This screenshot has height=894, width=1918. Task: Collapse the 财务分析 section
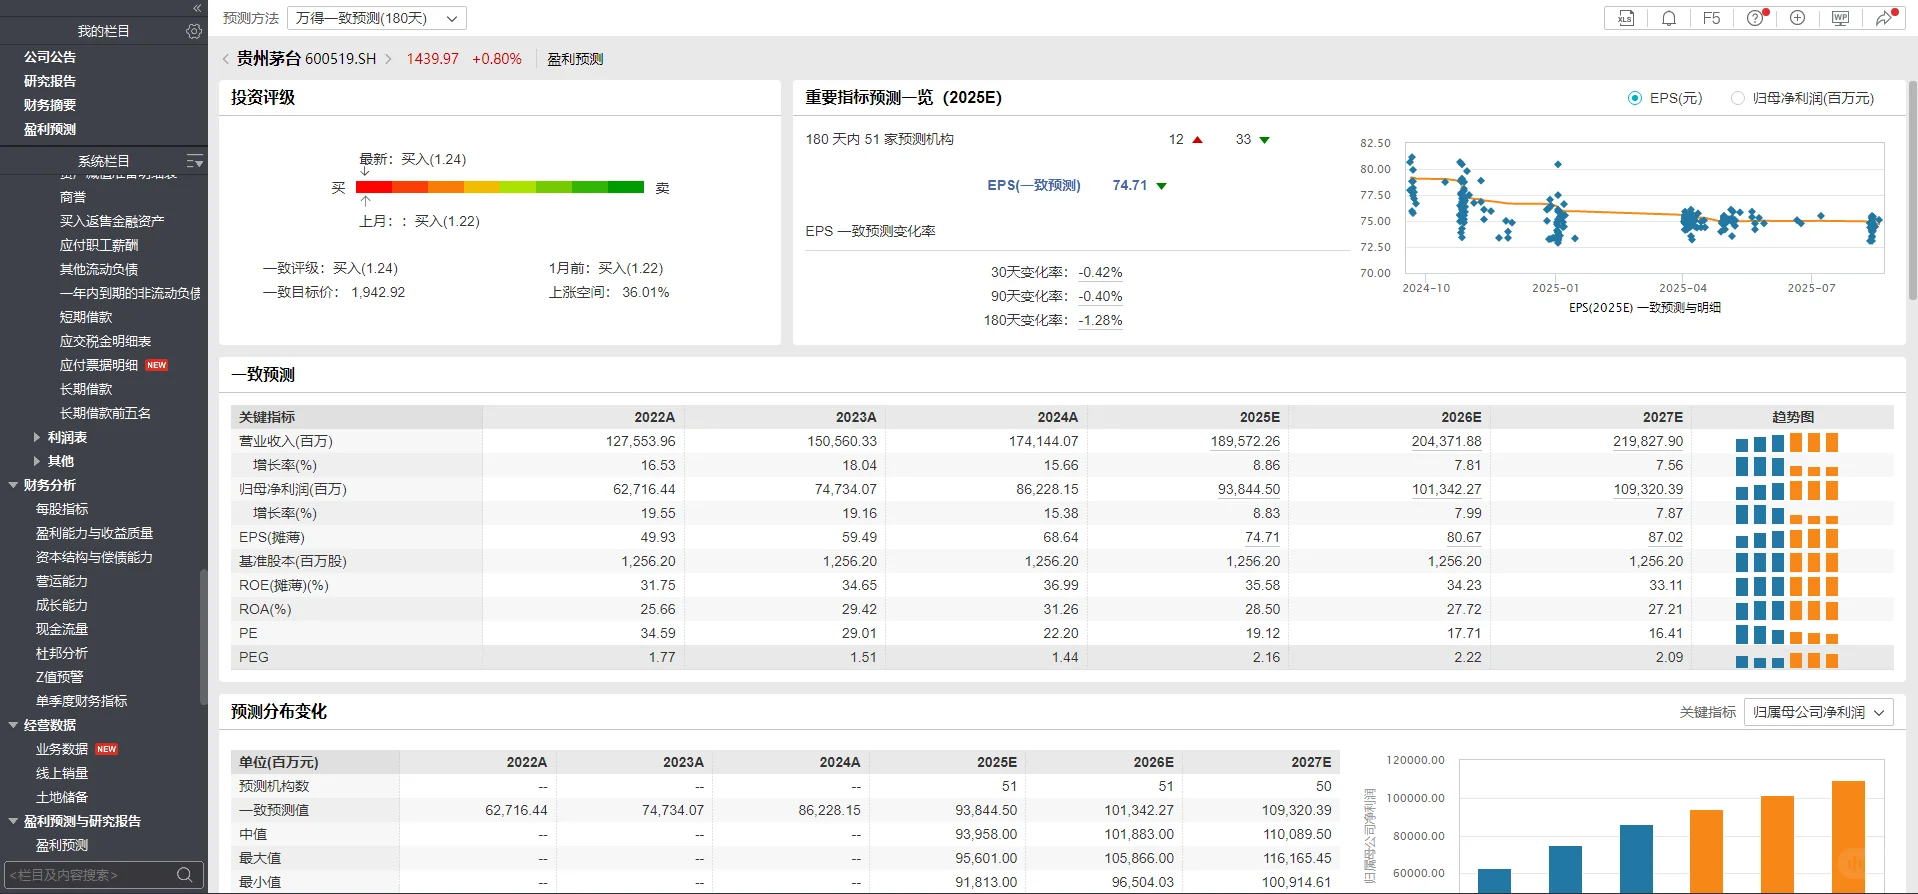point(13,485)
